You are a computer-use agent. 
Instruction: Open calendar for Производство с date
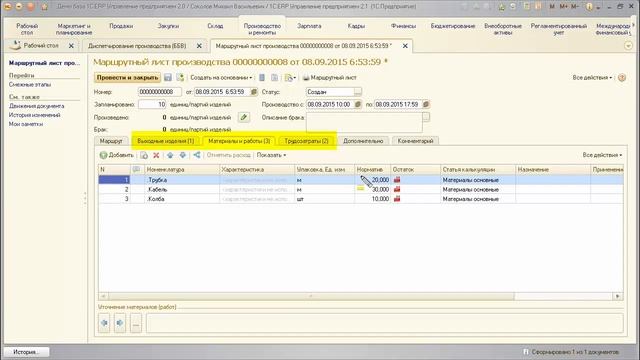pyautogui.click(x=358, y=104)
